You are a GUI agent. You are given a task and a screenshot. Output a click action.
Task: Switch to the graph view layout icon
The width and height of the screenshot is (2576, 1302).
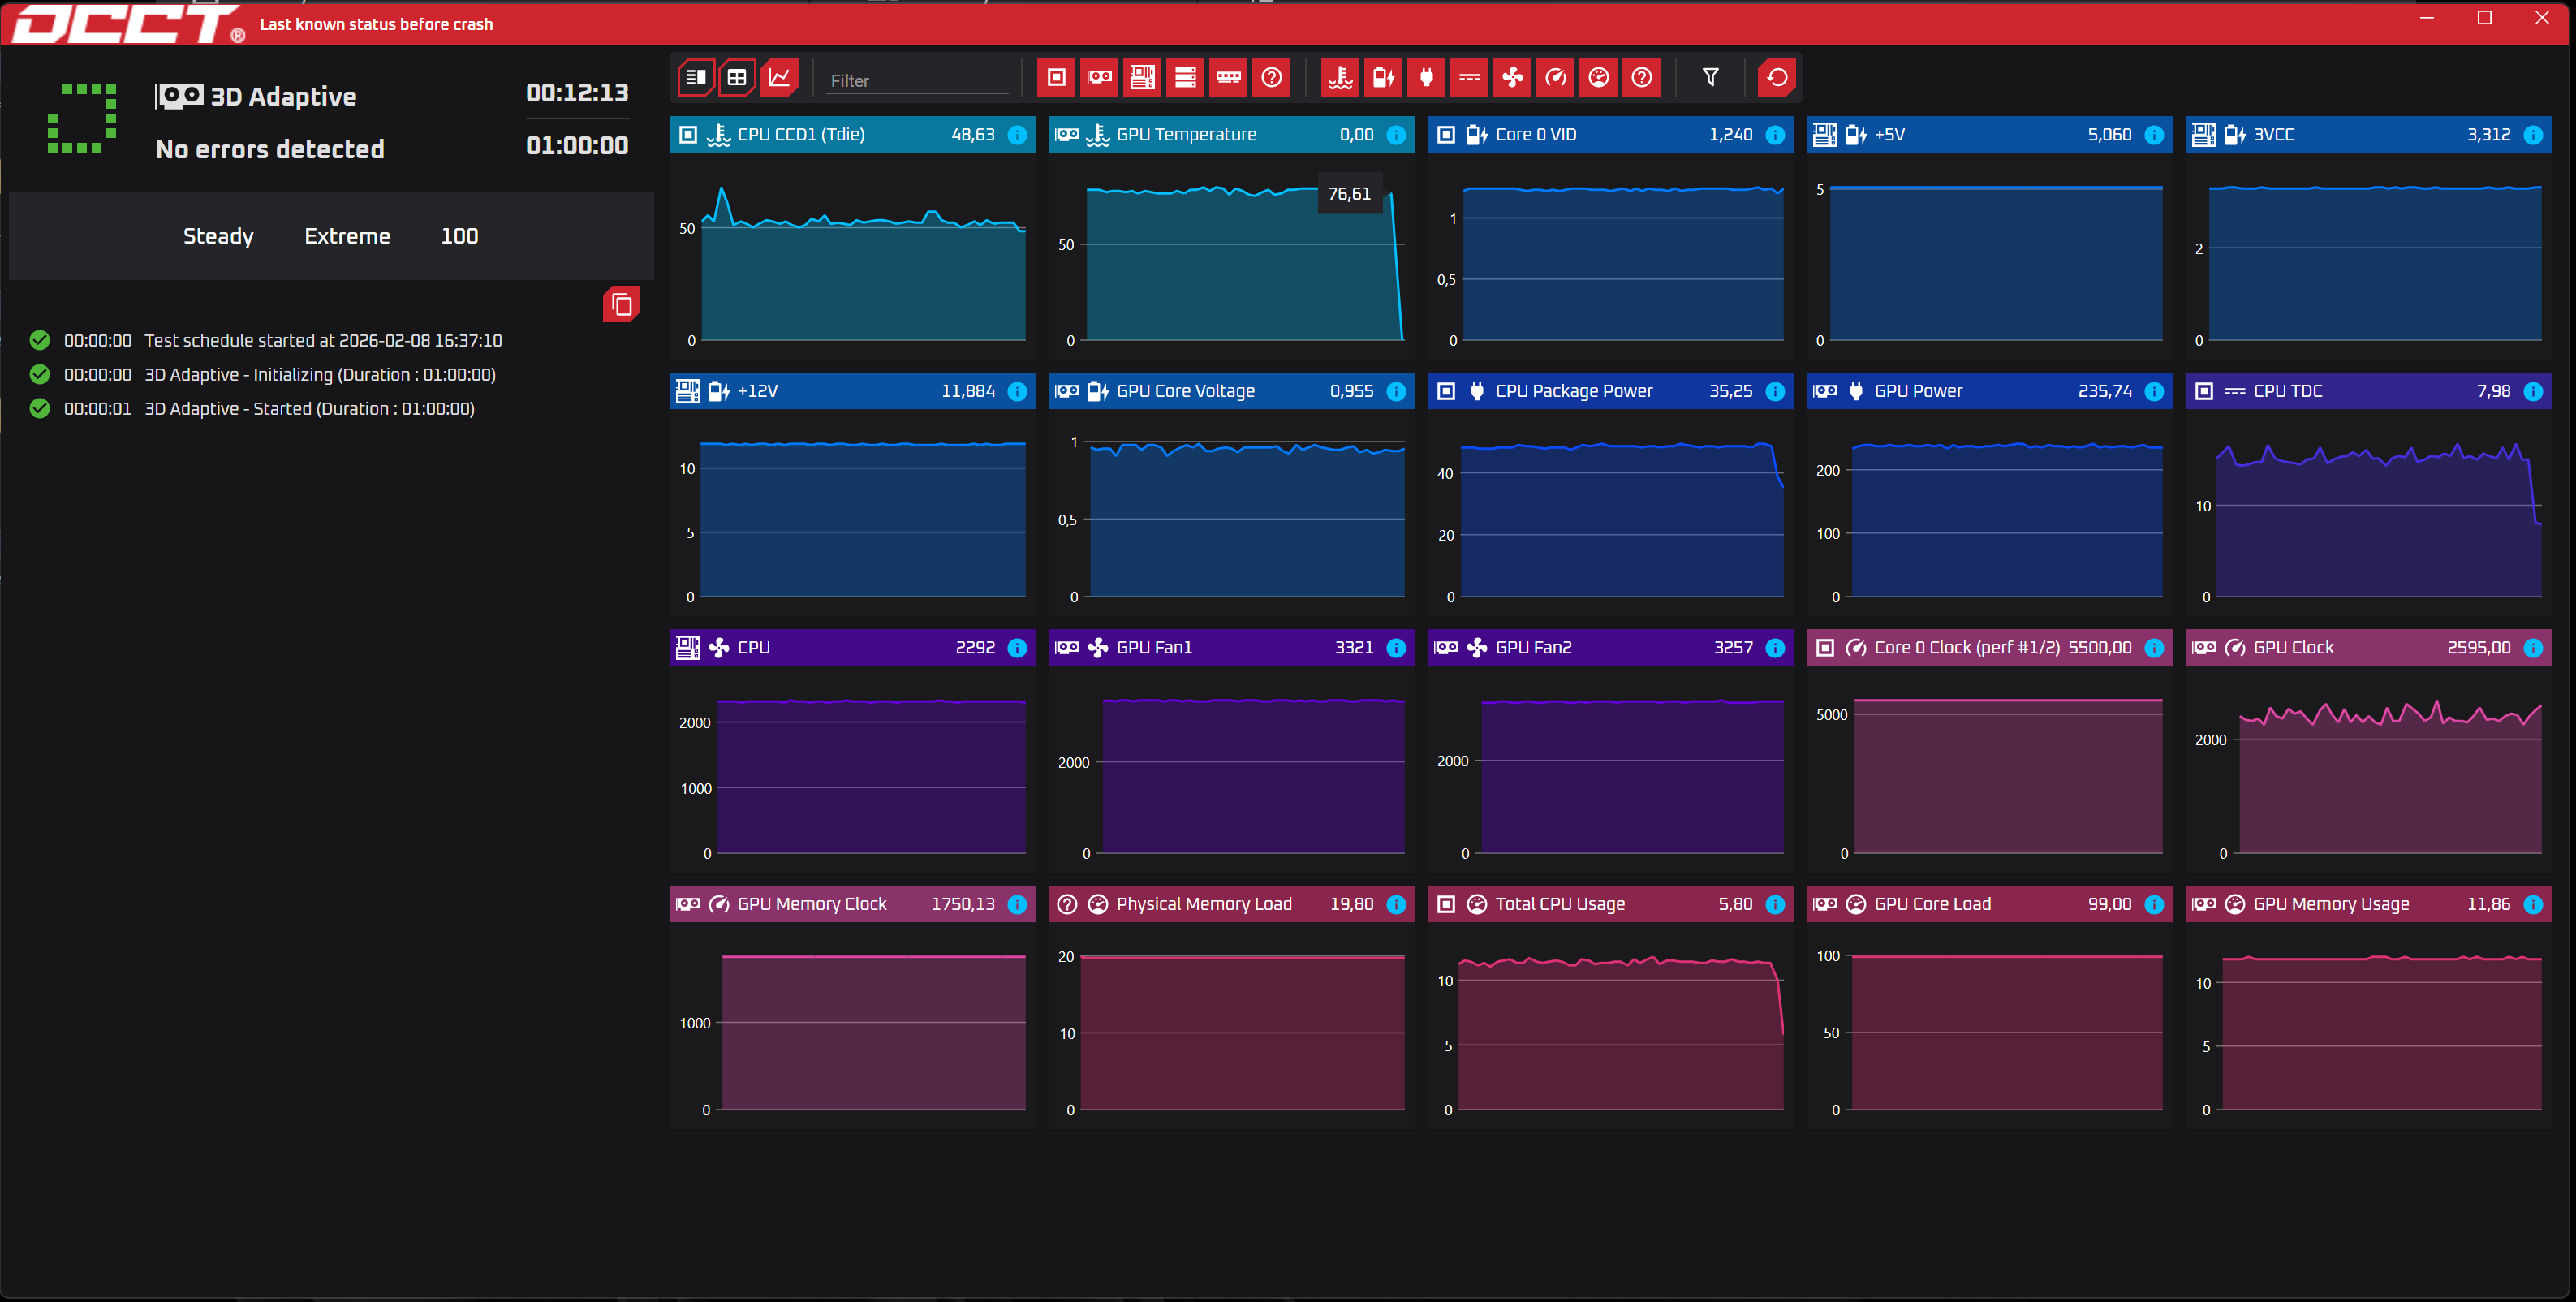[779, 77]
